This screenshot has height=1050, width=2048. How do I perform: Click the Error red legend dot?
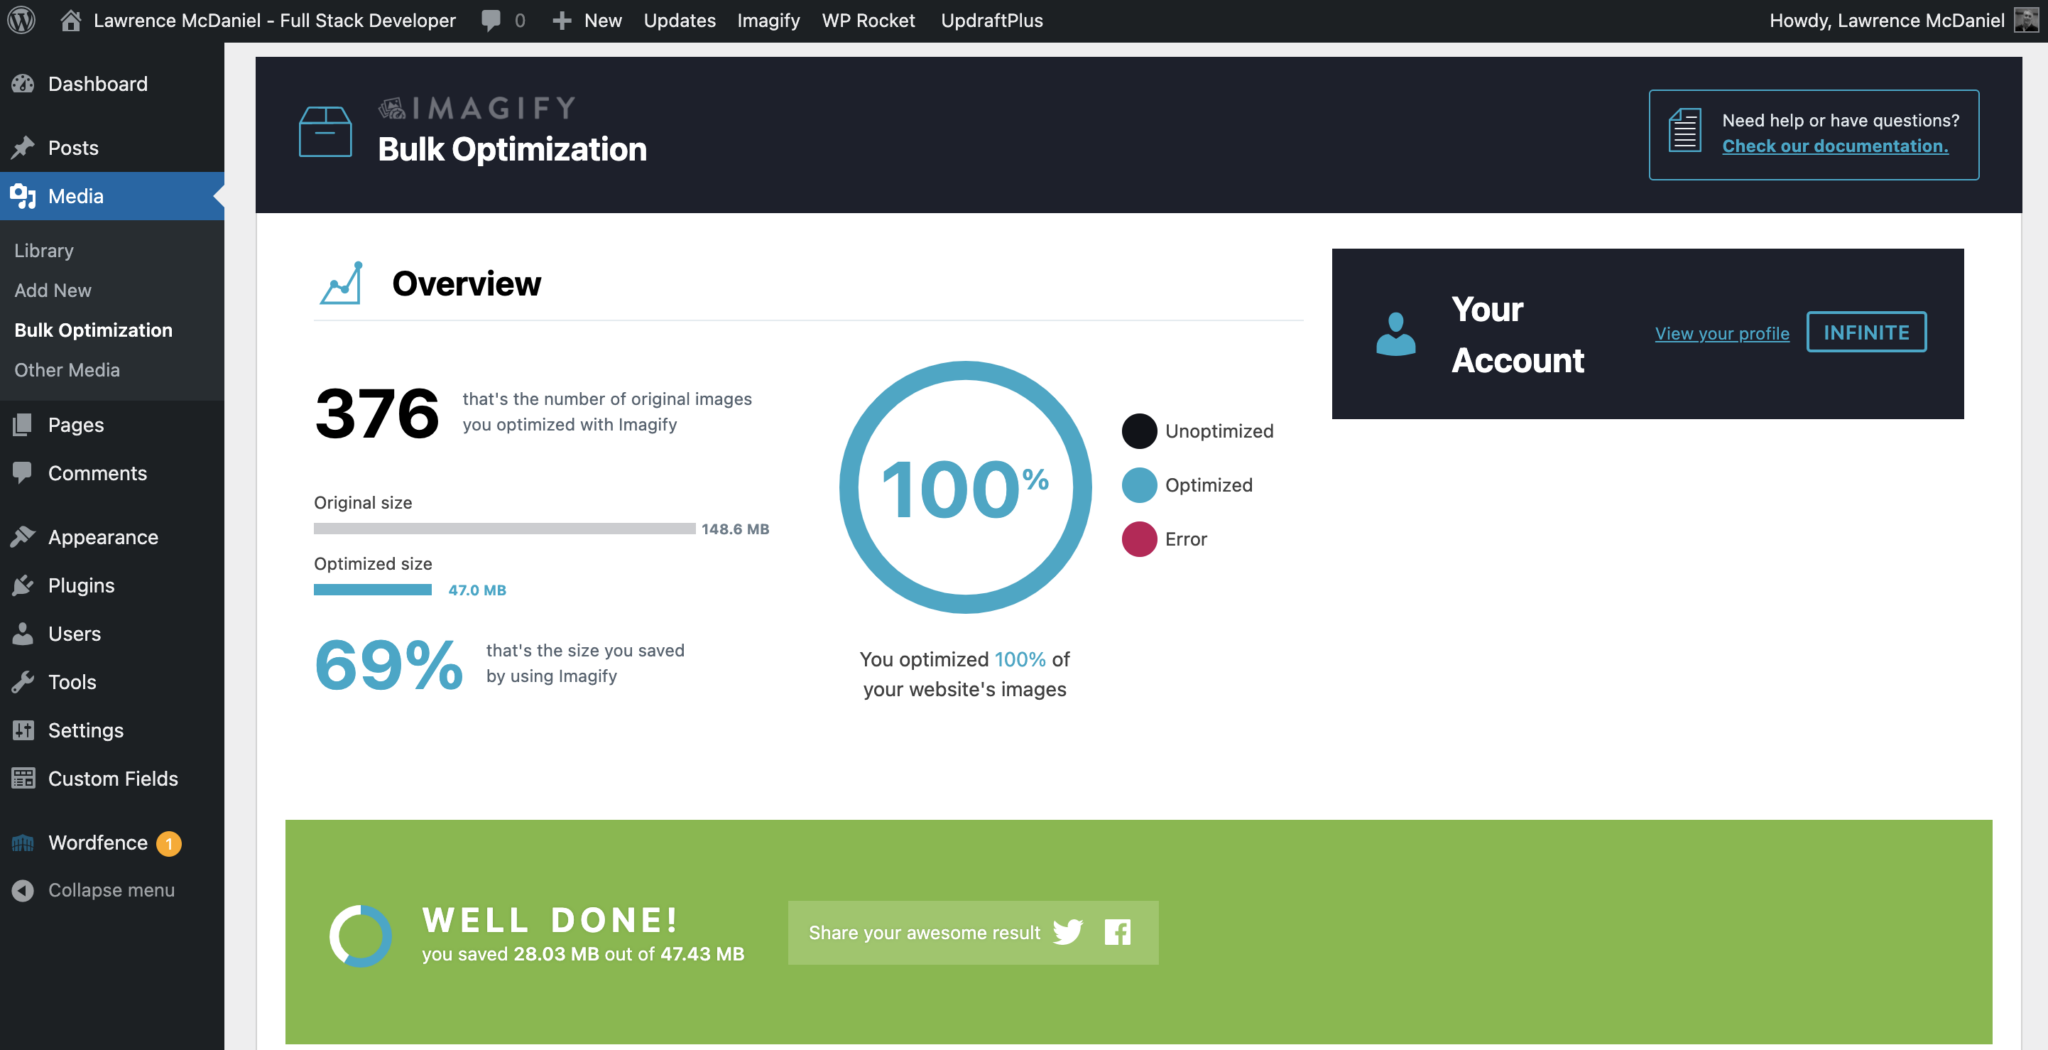1139,539
